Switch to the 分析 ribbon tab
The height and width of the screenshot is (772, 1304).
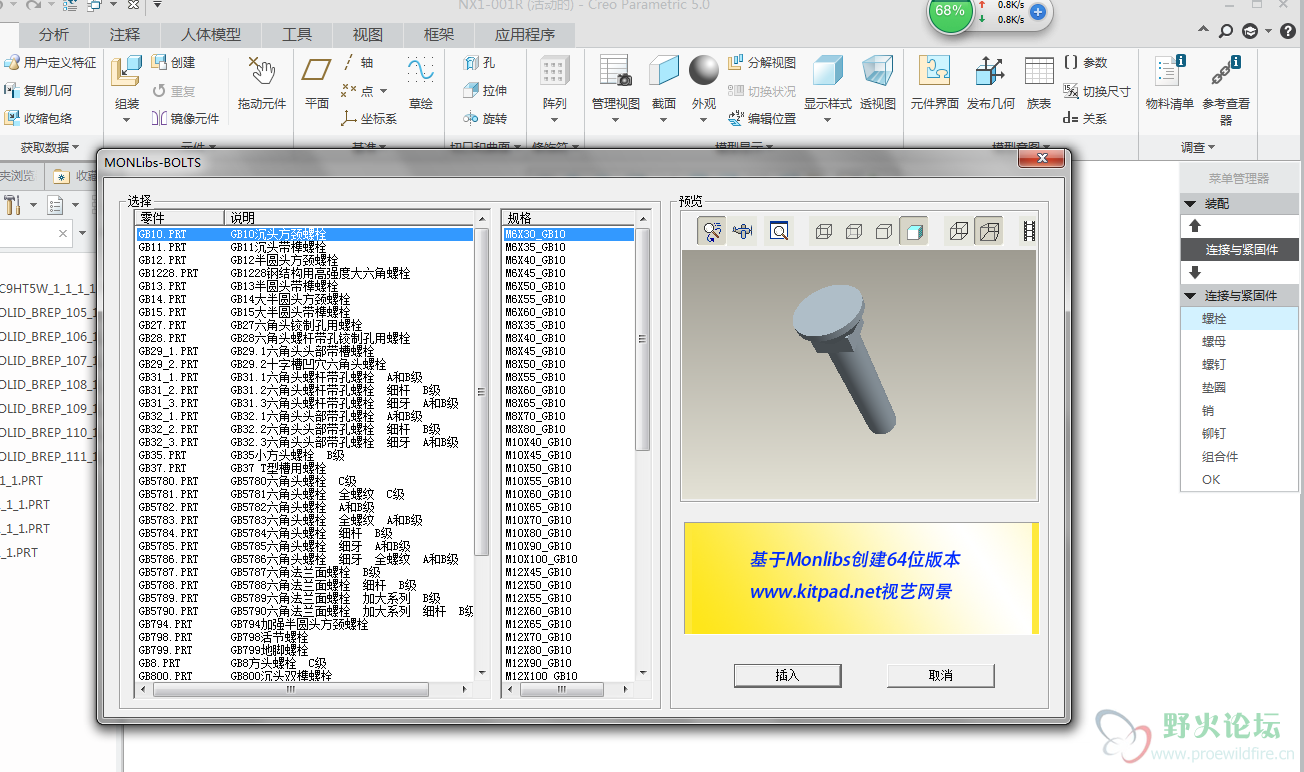point(54,34)
